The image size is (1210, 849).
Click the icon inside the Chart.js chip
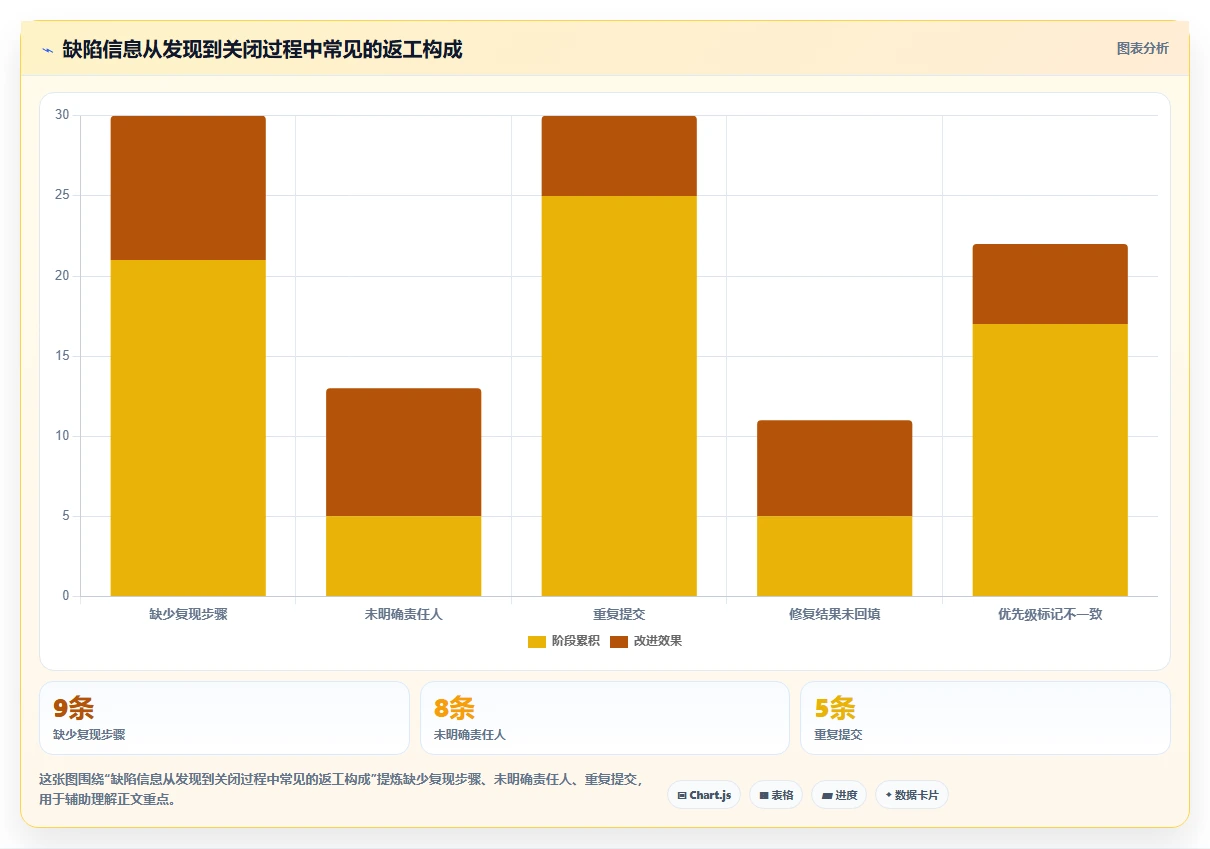pyautogui.click(x=682, y=796)
